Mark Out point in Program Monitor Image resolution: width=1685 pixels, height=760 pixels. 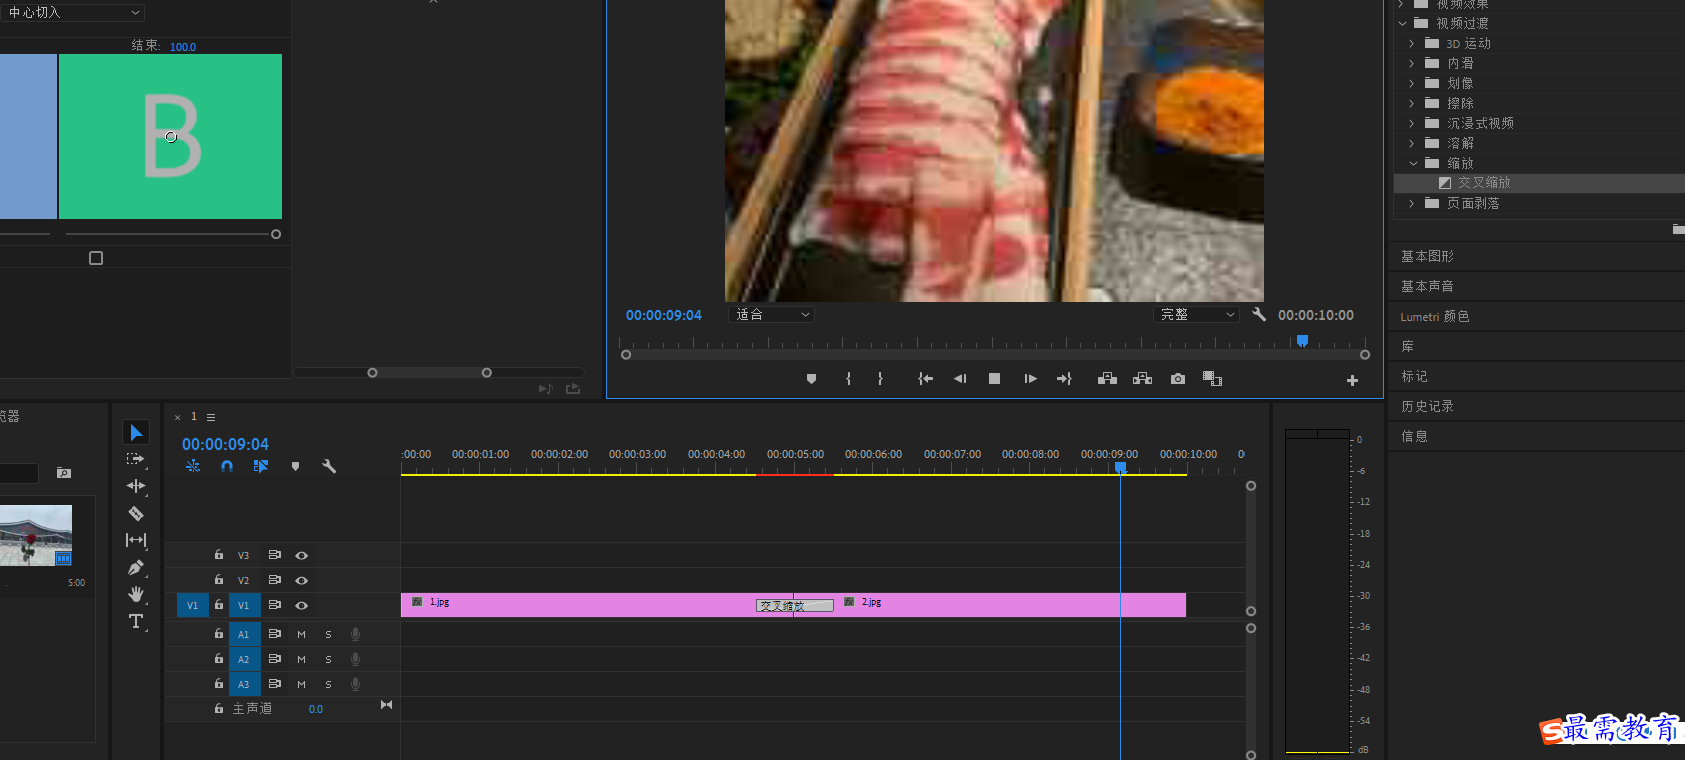tap(880, 379)
